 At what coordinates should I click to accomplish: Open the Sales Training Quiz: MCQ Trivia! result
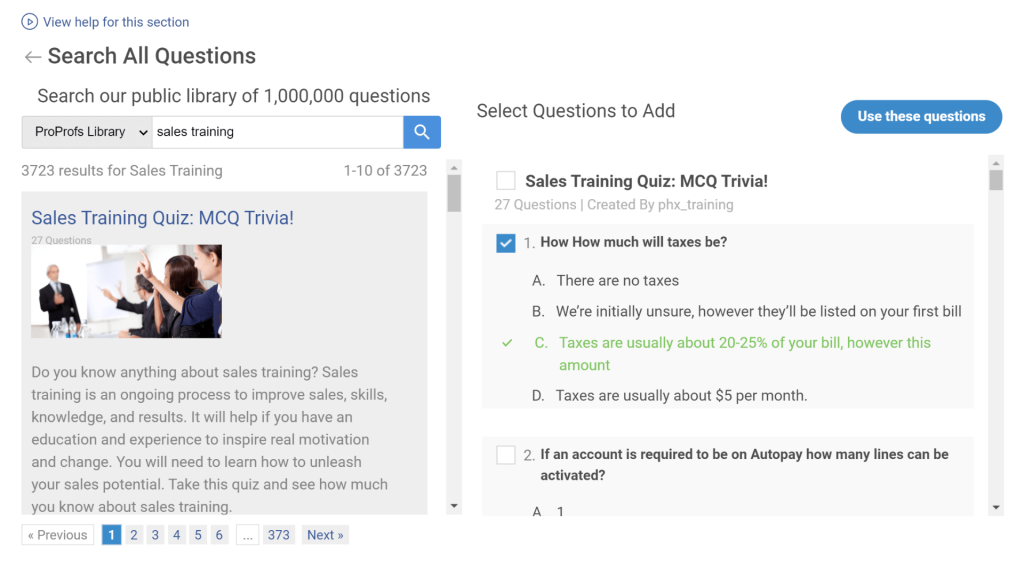tap(162, 218)
